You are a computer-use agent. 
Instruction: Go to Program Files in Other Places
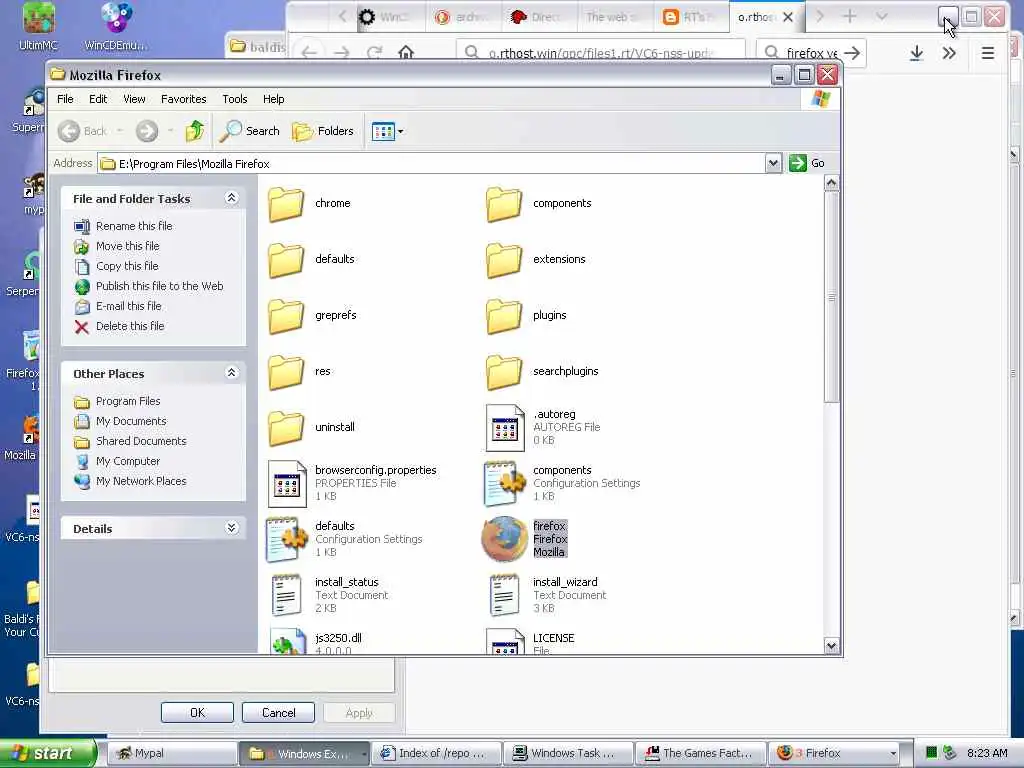(x=128, y=402)
